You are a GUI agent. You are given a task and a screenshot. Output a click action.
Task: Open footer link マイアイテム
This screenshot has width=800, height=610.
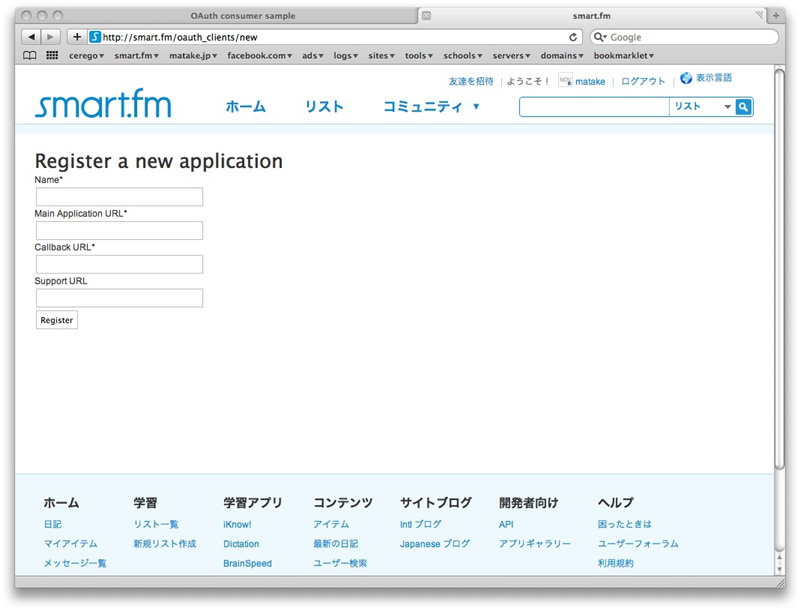point(70,544)
